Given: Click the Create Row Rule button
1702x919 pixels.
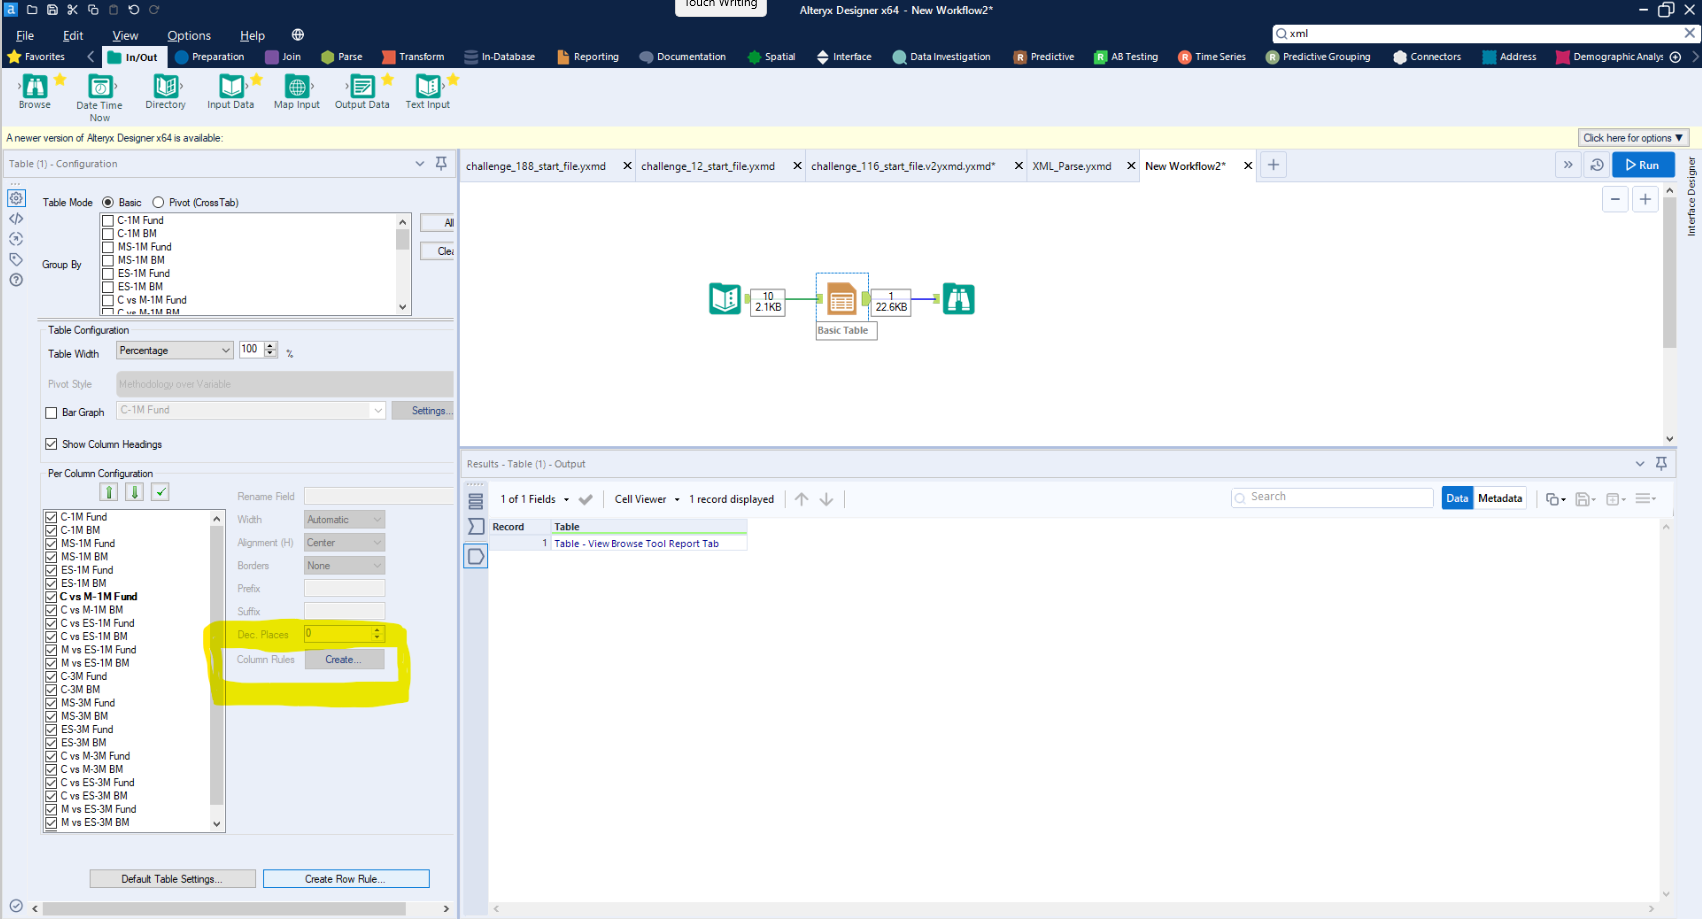Looking at the screenshot, I should [345, 878].
